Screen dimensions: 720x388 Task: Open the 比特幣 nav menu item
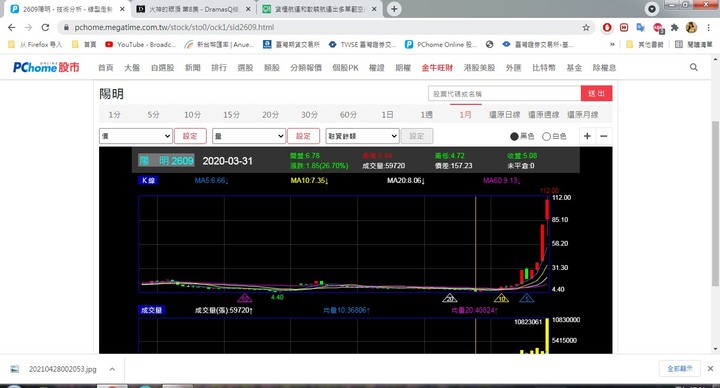[x=544, y=67]
